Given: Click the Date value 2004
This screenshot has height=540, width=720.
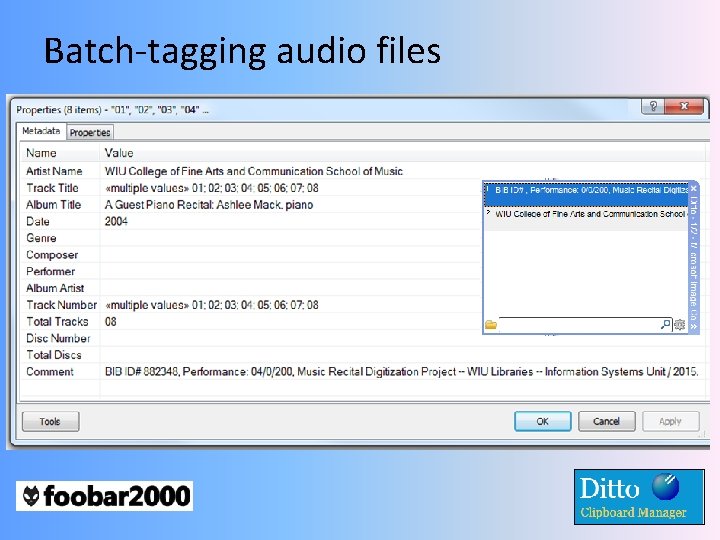Looking at the screenshot, I should (116, 221).
